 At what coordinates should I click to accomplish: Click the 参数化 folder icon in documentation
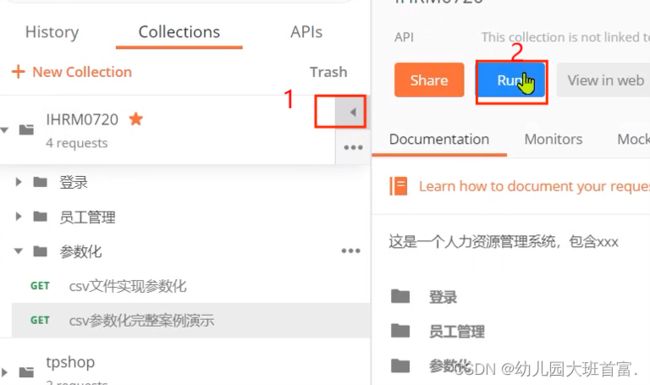click(x=400, y=366)
